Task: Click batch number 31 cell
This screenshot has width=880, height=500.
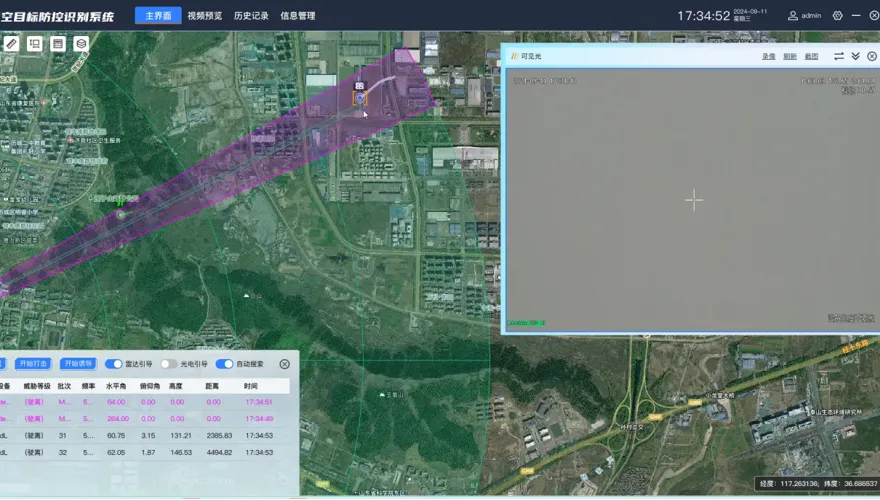Action: click(x=62, y=435)
